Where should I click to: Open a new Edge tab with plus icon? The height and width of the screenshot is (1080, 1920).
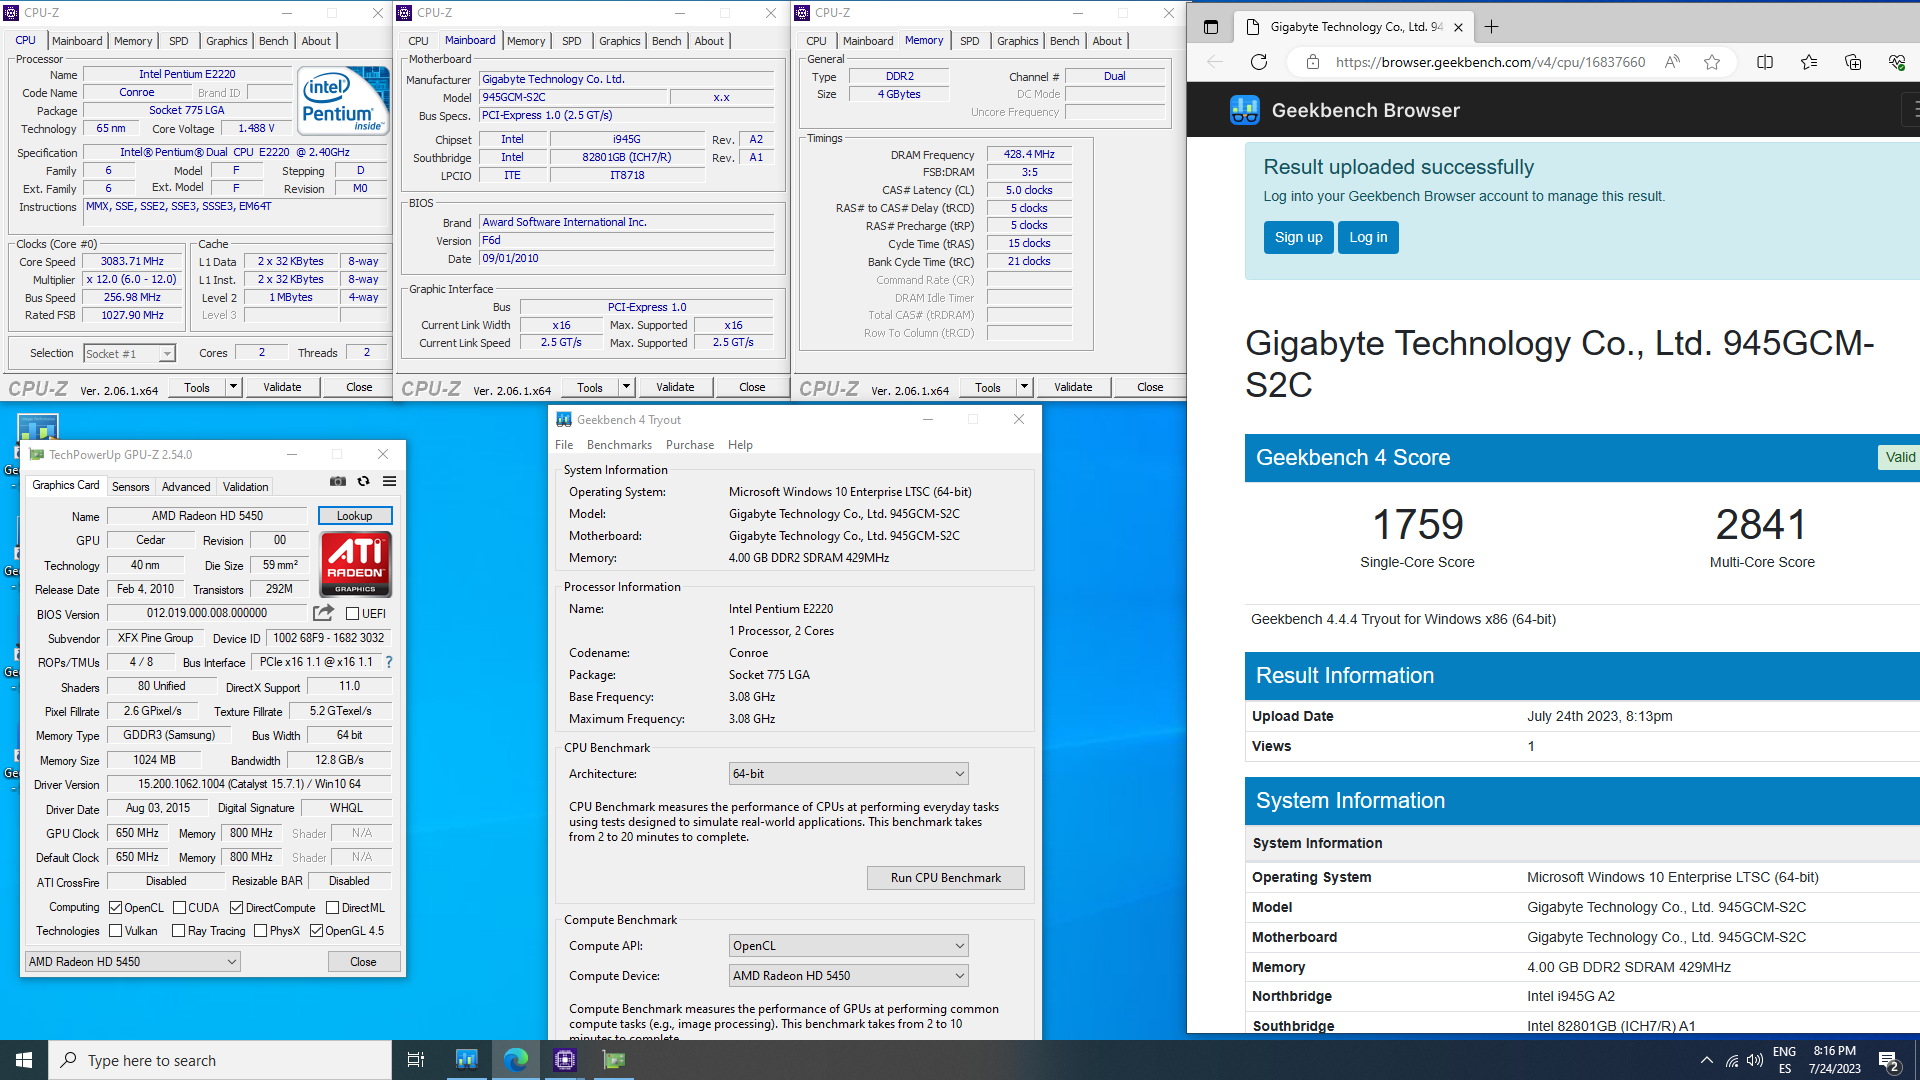point(1491,27)
